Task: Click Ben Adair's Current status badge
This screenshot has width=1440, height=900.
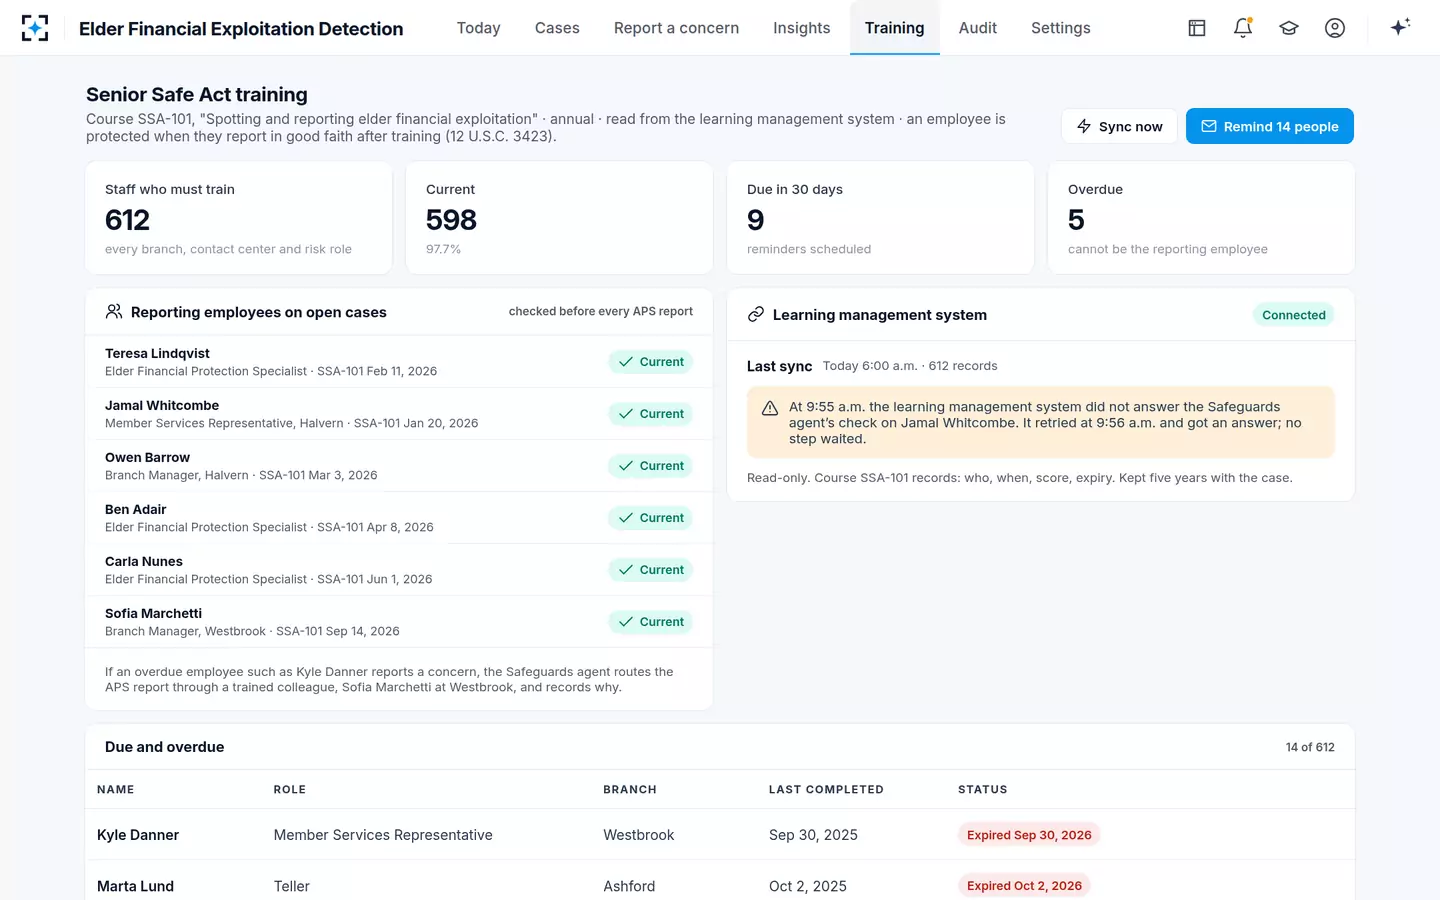Action: click(x=651, y=518)
